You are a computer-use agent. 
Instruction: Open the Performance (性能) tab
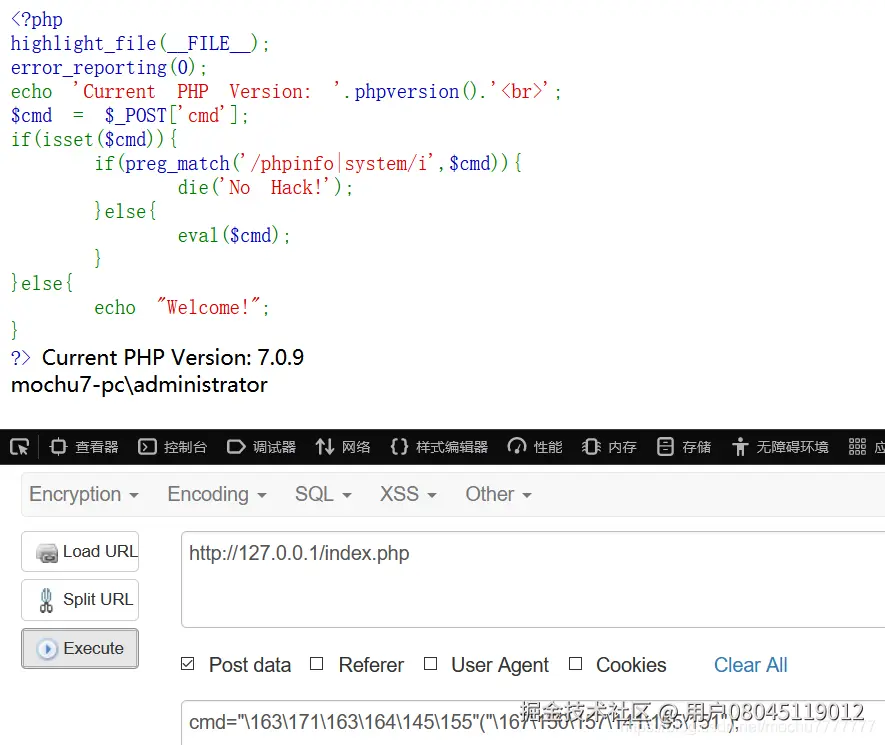point(534,447)
